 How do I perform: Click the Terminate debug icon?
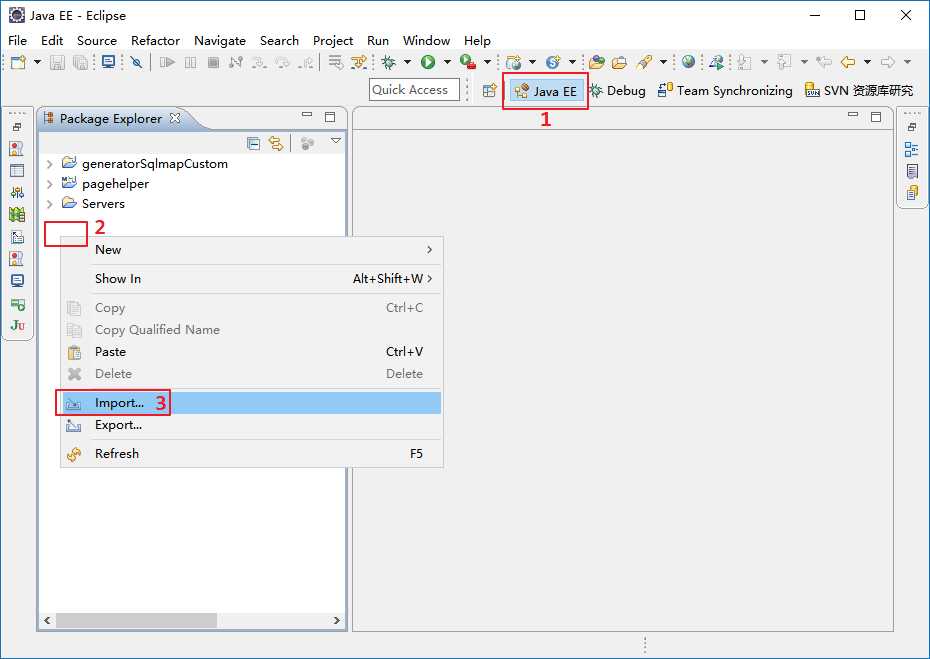pos(214,62)
